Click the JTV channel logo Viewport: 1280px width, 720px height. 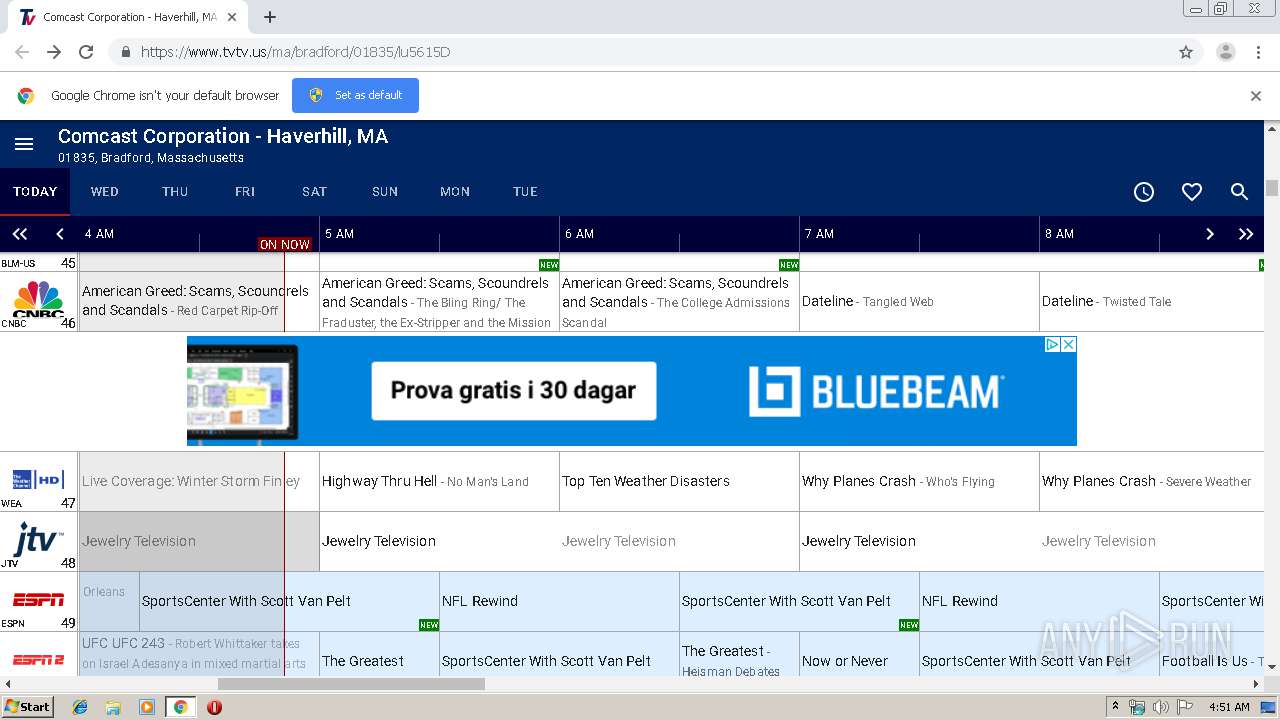coord(38,540)
